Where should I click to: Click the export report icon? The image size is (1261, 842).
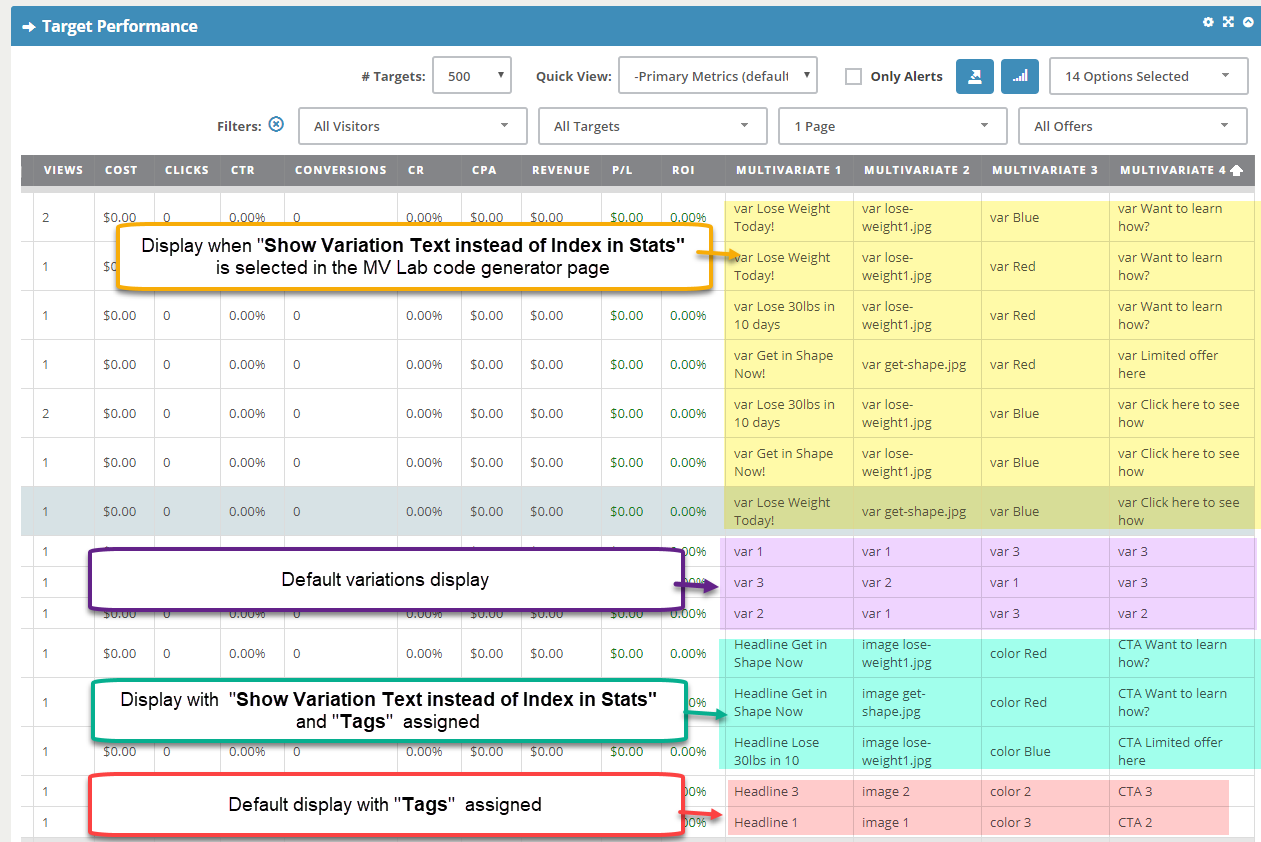[x=974, y=76]
